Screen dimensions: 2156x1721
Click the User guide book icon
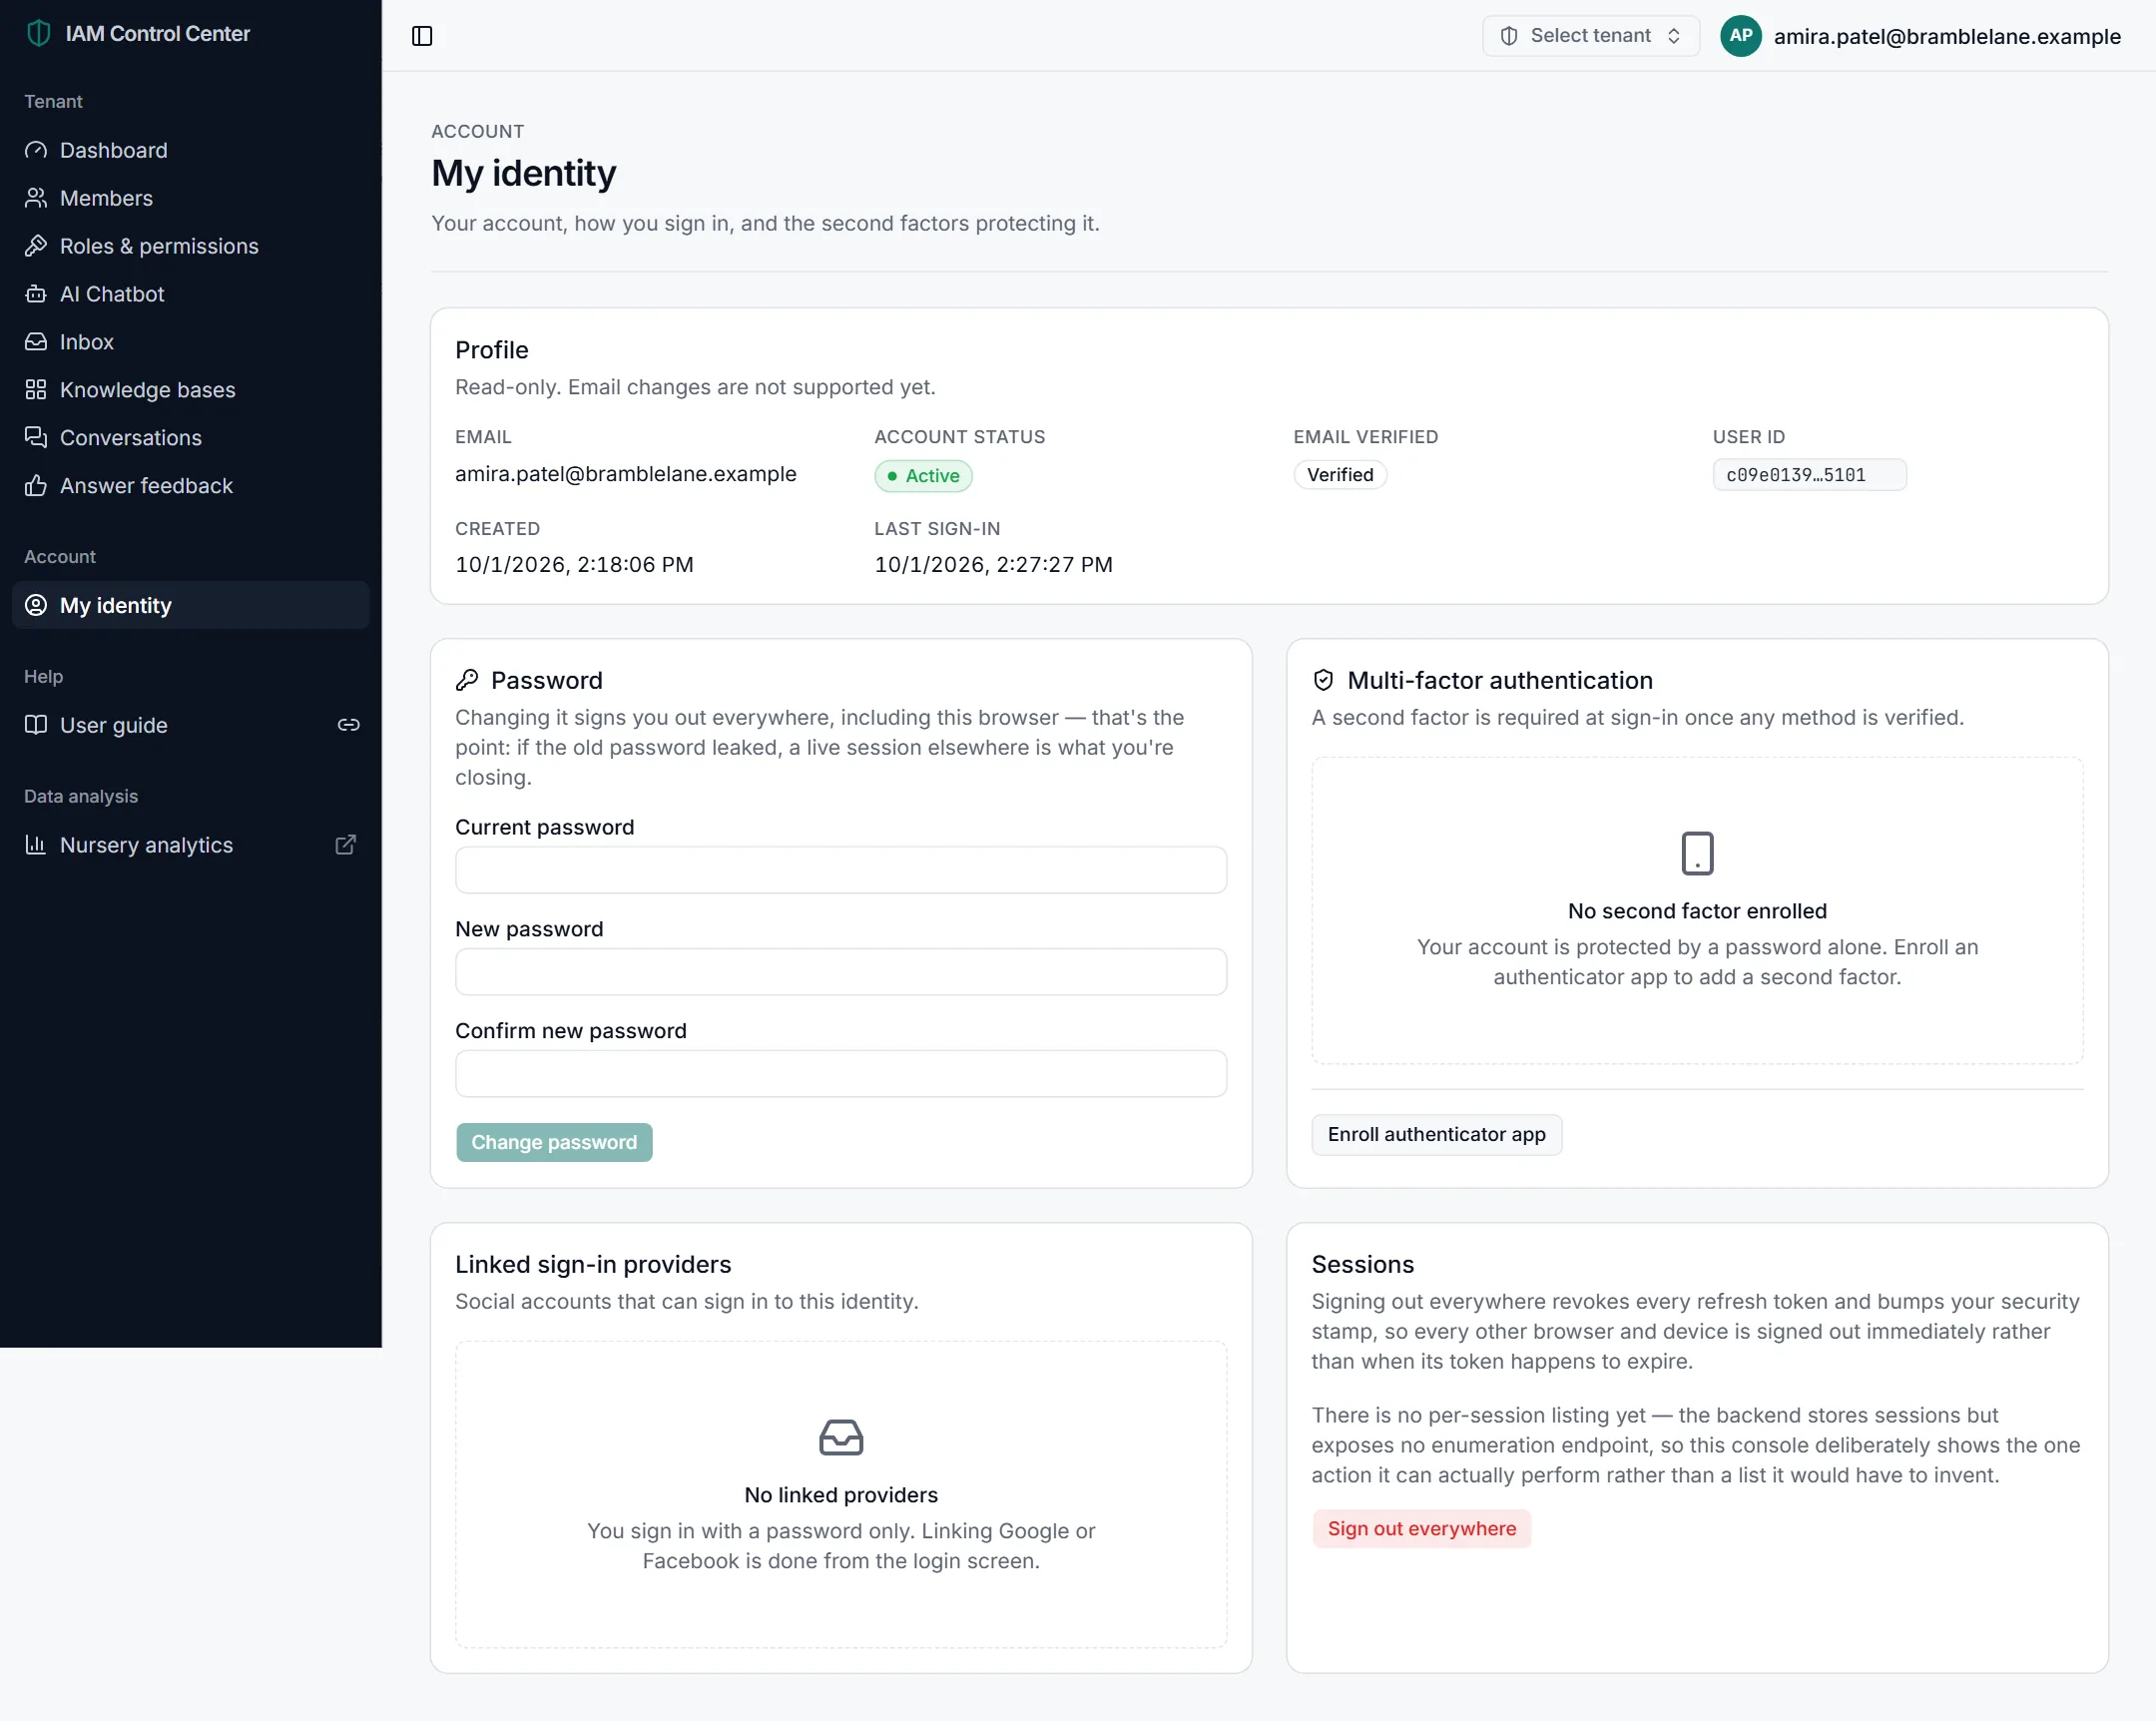[36, 725]
